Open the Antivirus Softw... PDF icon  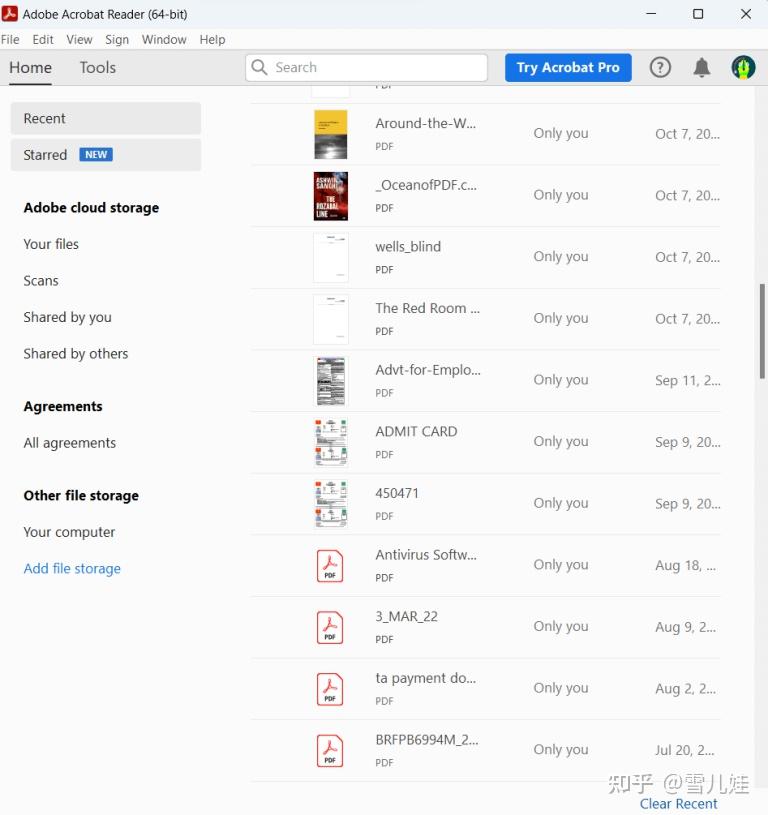[330, 566]
